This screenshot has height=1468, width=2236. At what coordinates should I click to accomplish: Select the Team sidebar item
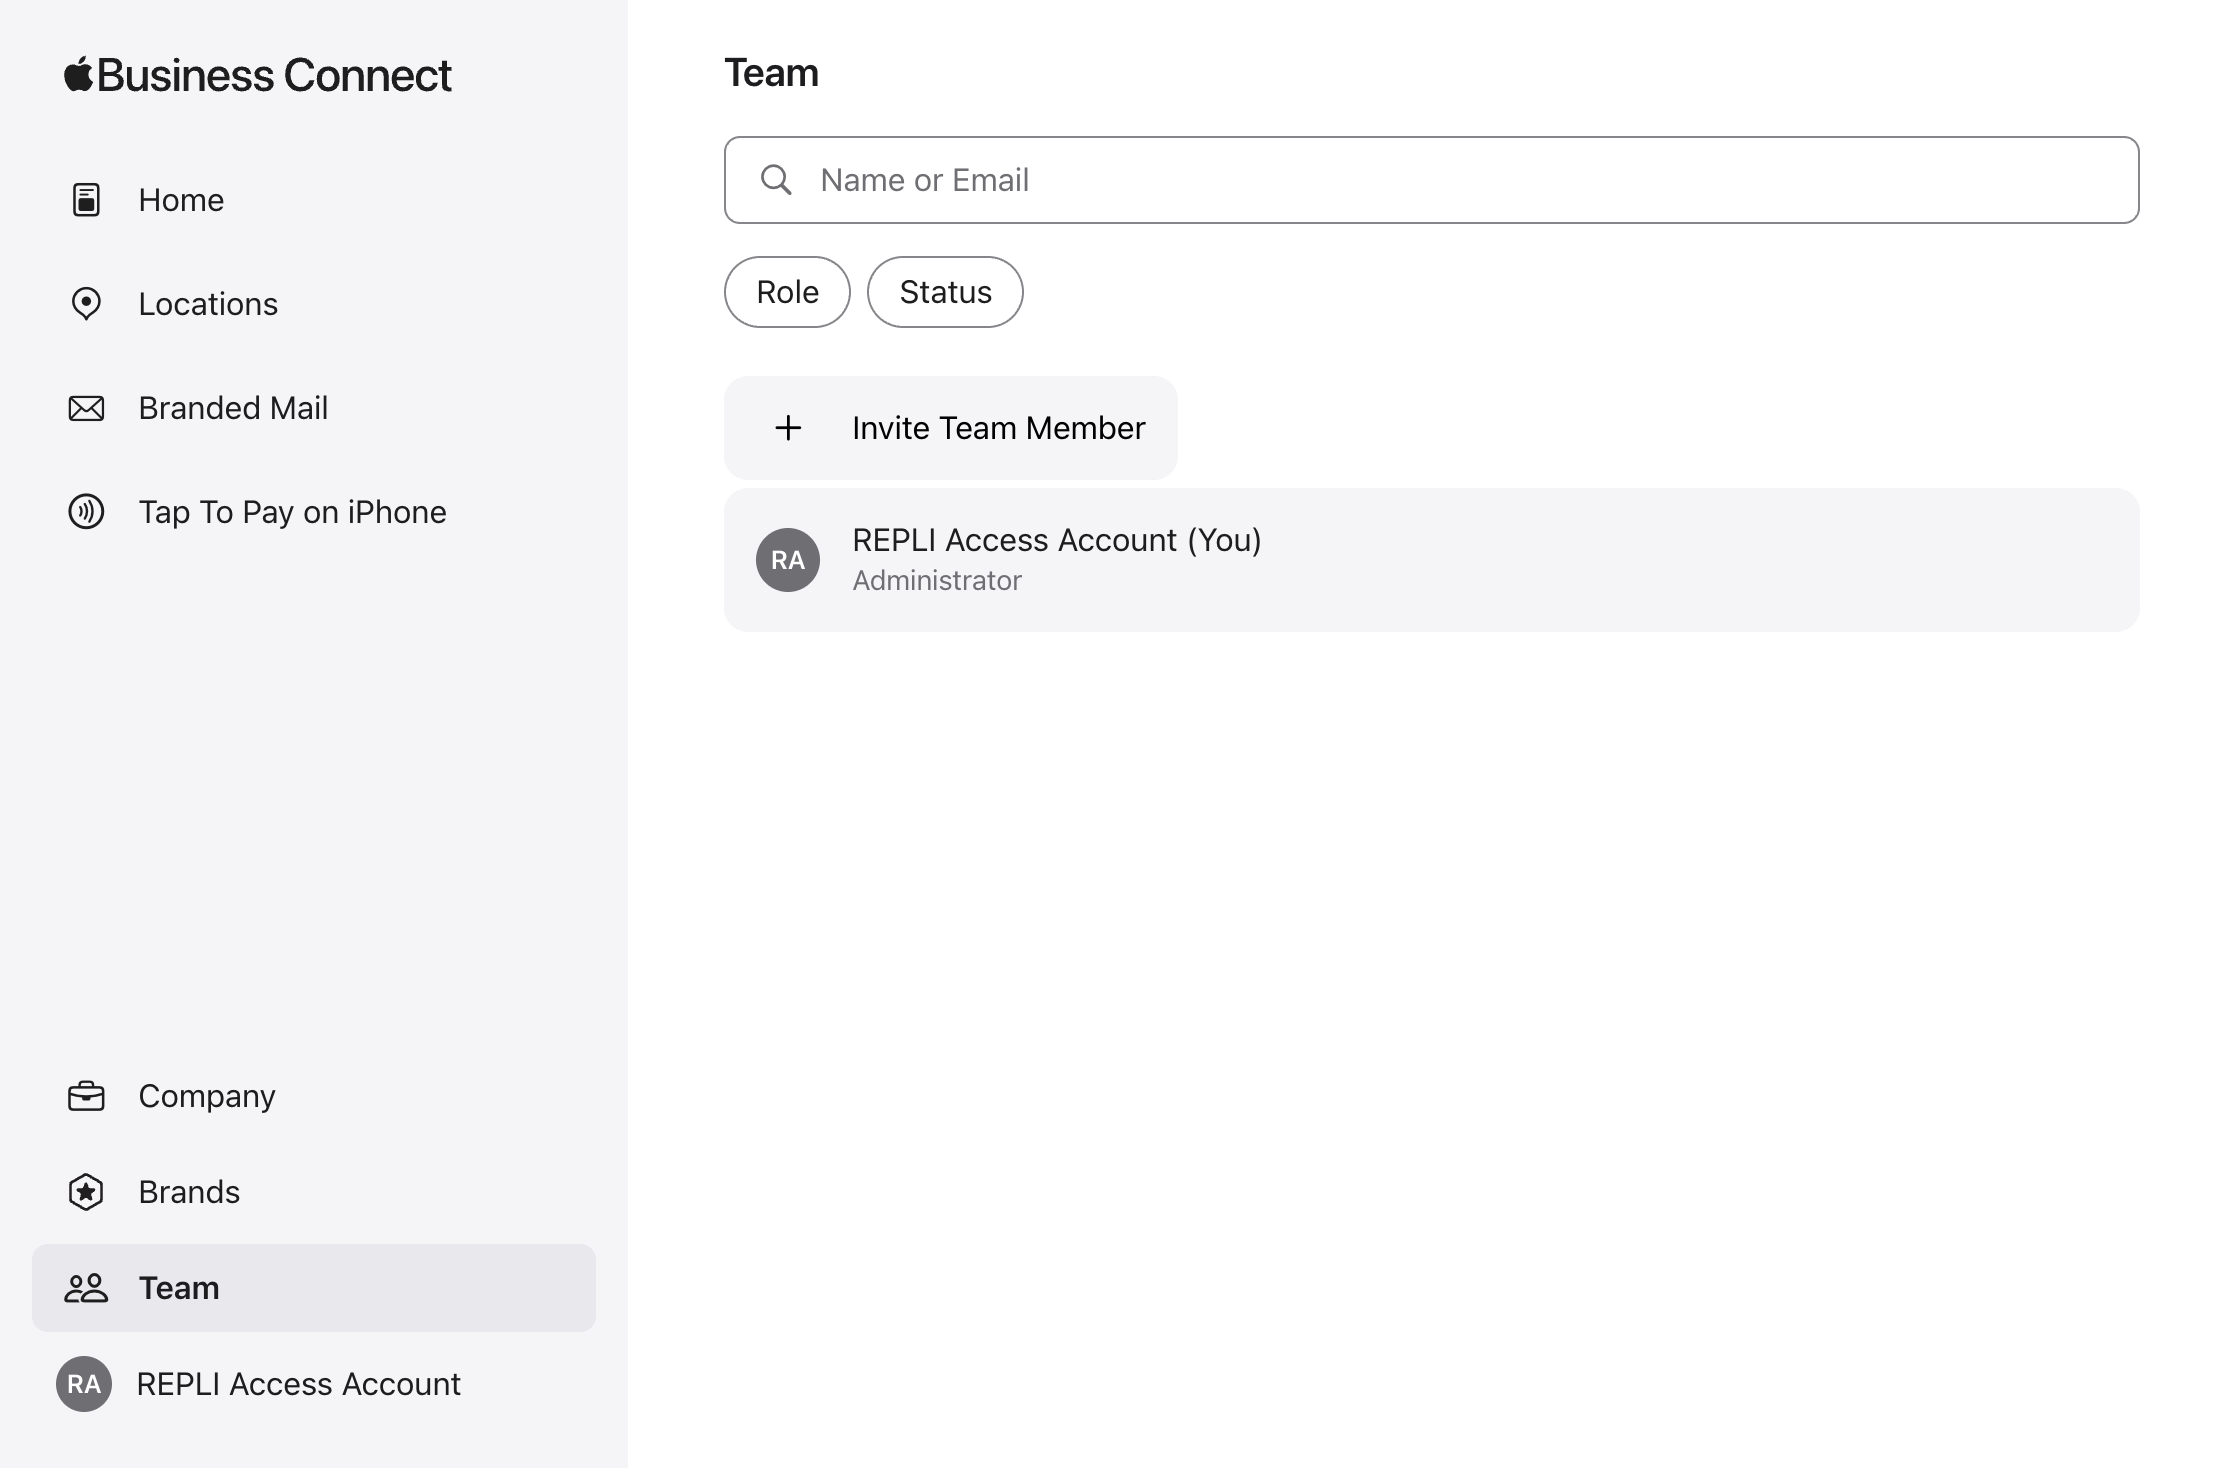[x=314, y=1288]
